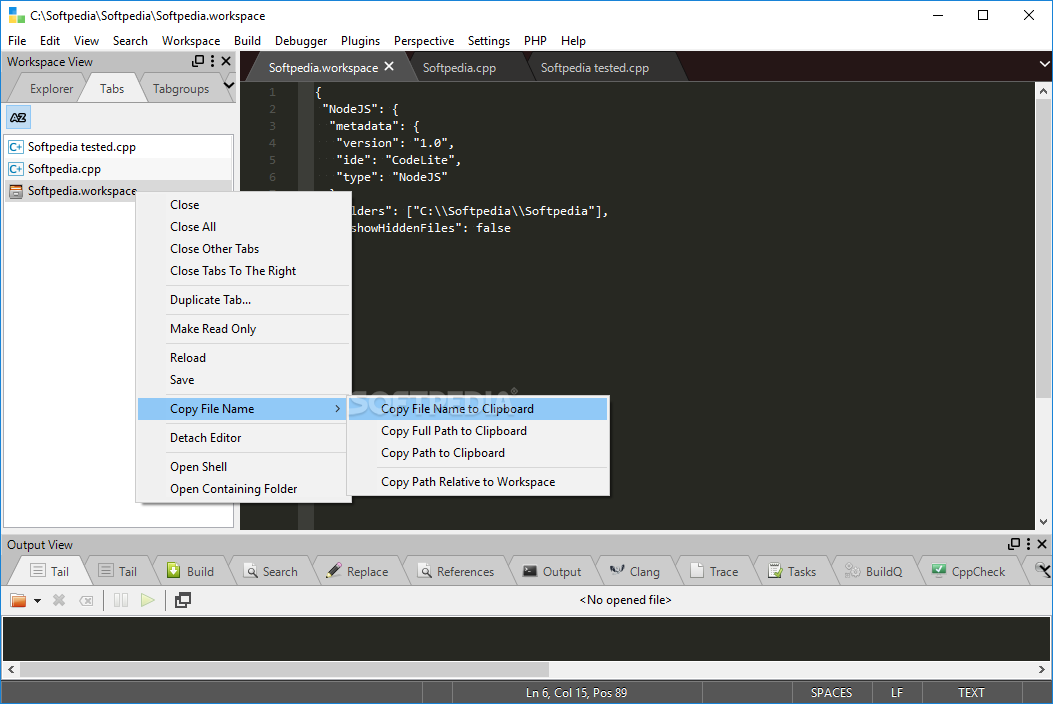Image resolution: width=1053 pixels, height=704 pixels.
Task: Click the LF line ending indicator
Action: click(897, 693)
